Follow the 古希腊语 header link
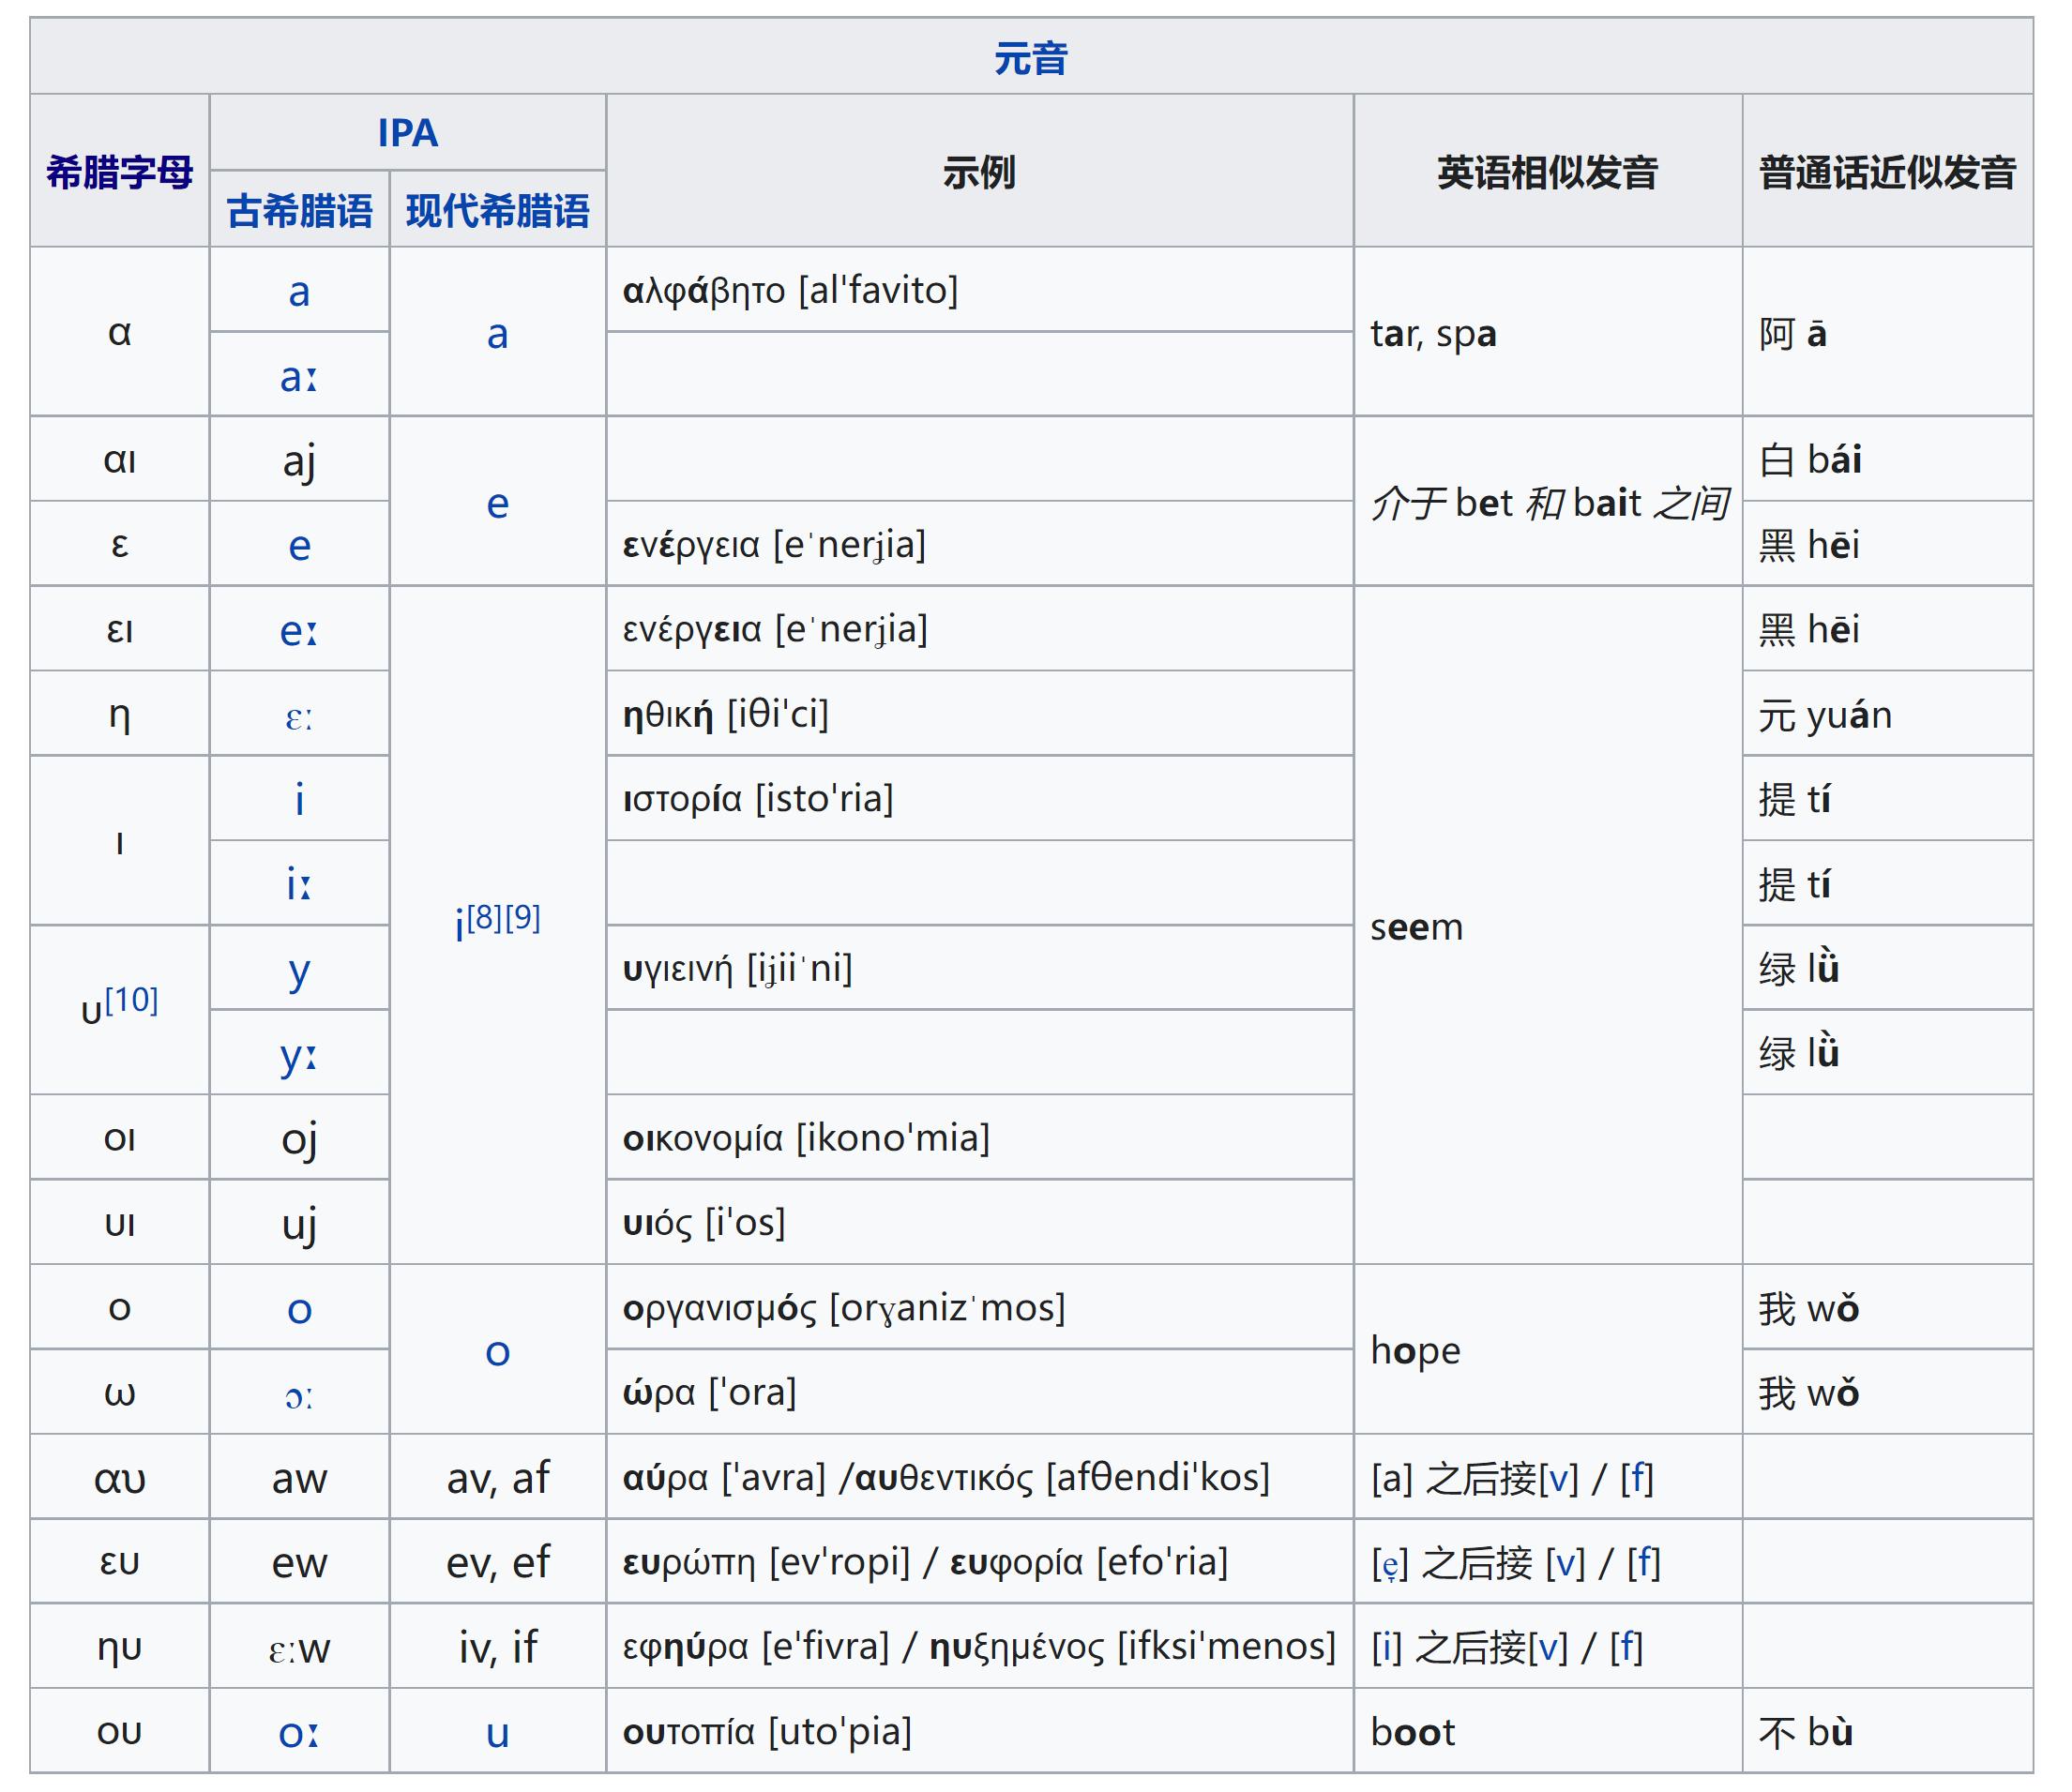 point(299,208)
